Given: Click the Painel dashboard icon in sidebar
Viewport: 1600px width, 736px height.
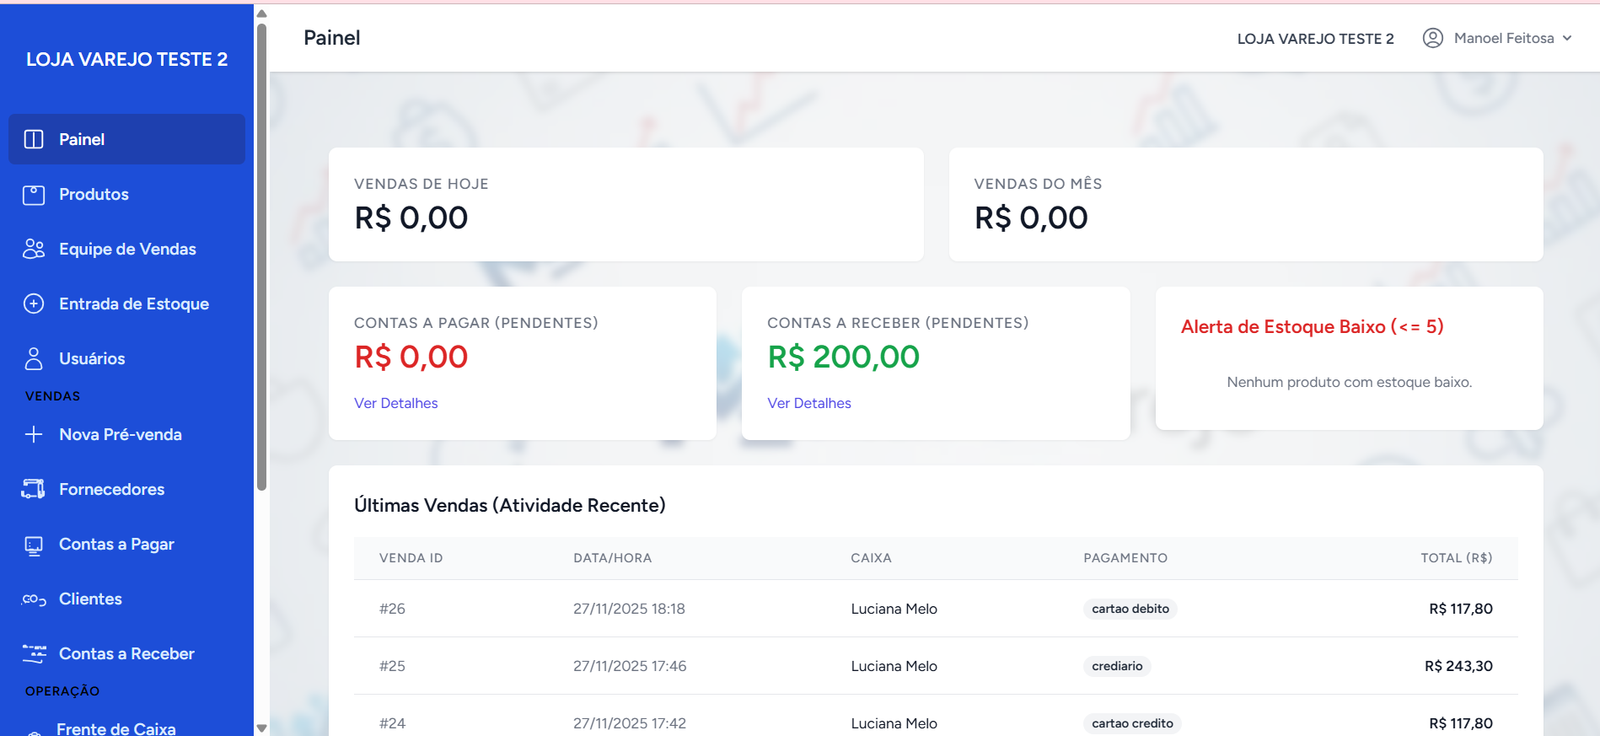Looking at the screenshot, I should point(34,139).
